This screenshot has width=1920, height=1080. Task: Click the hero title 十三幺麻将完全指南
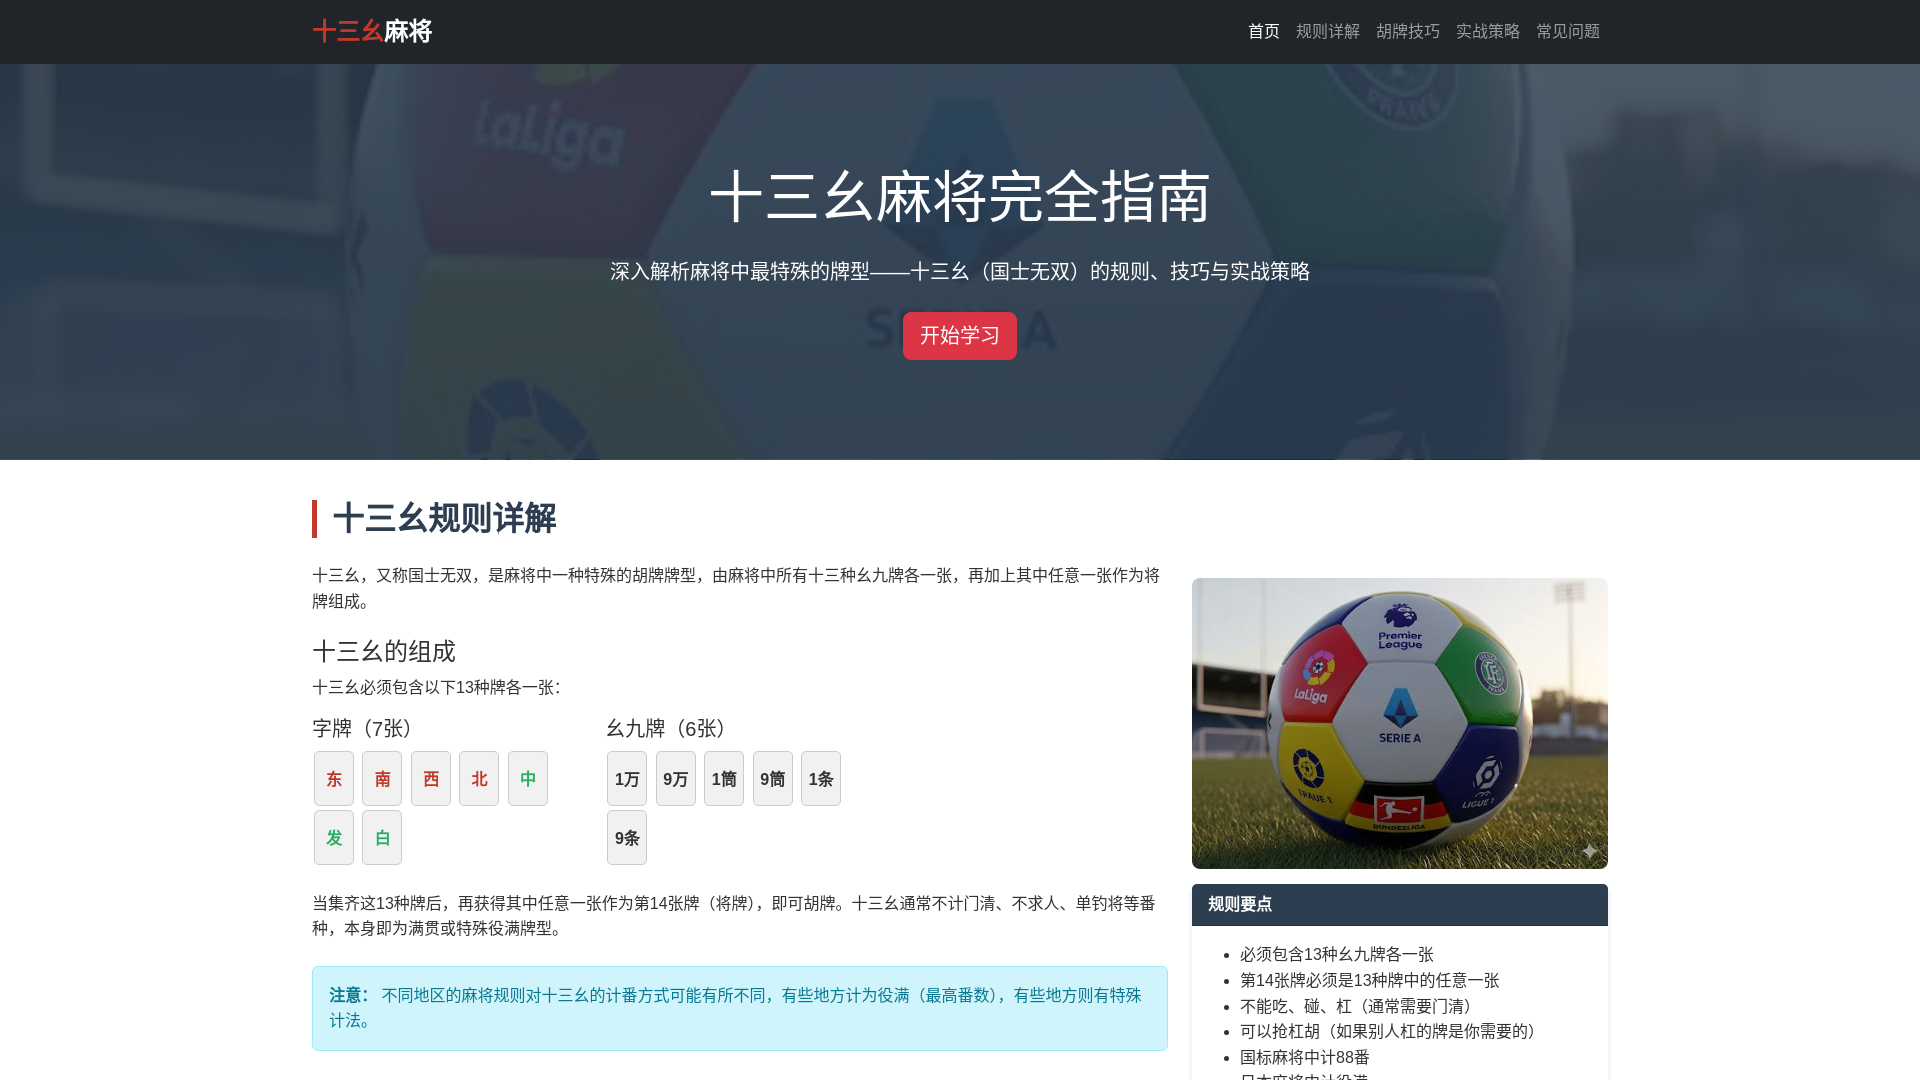960,197
